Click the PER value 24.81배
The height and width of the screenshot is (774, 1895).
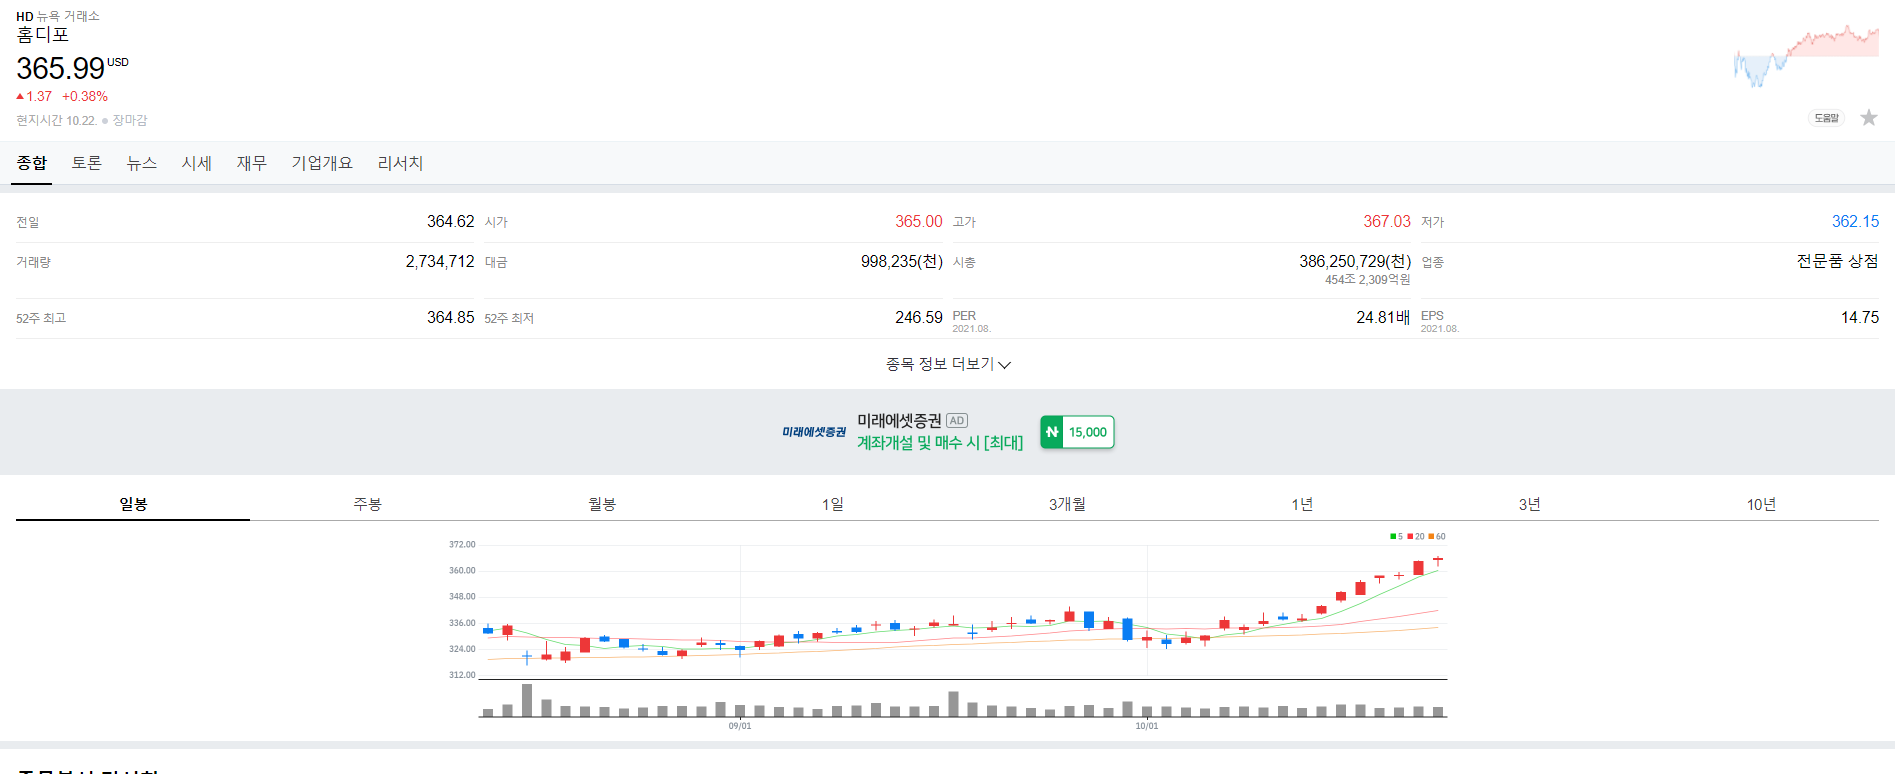[x=1383, y=317]
